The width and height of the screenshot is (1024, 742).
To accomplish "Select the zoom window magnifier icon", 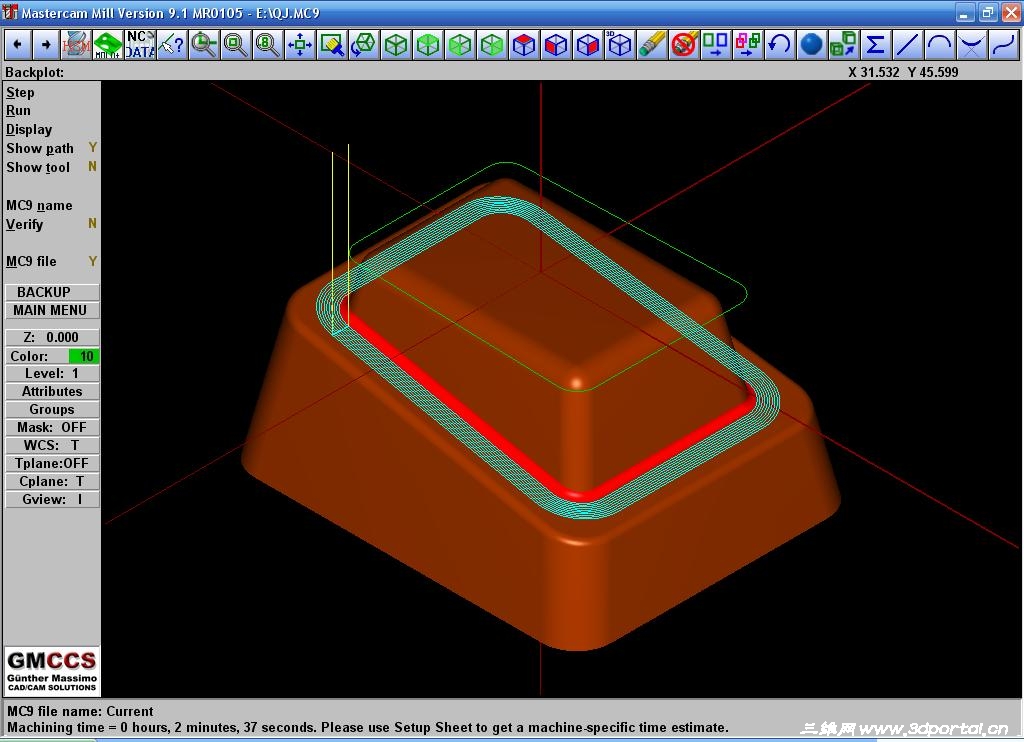I will 236,44.
